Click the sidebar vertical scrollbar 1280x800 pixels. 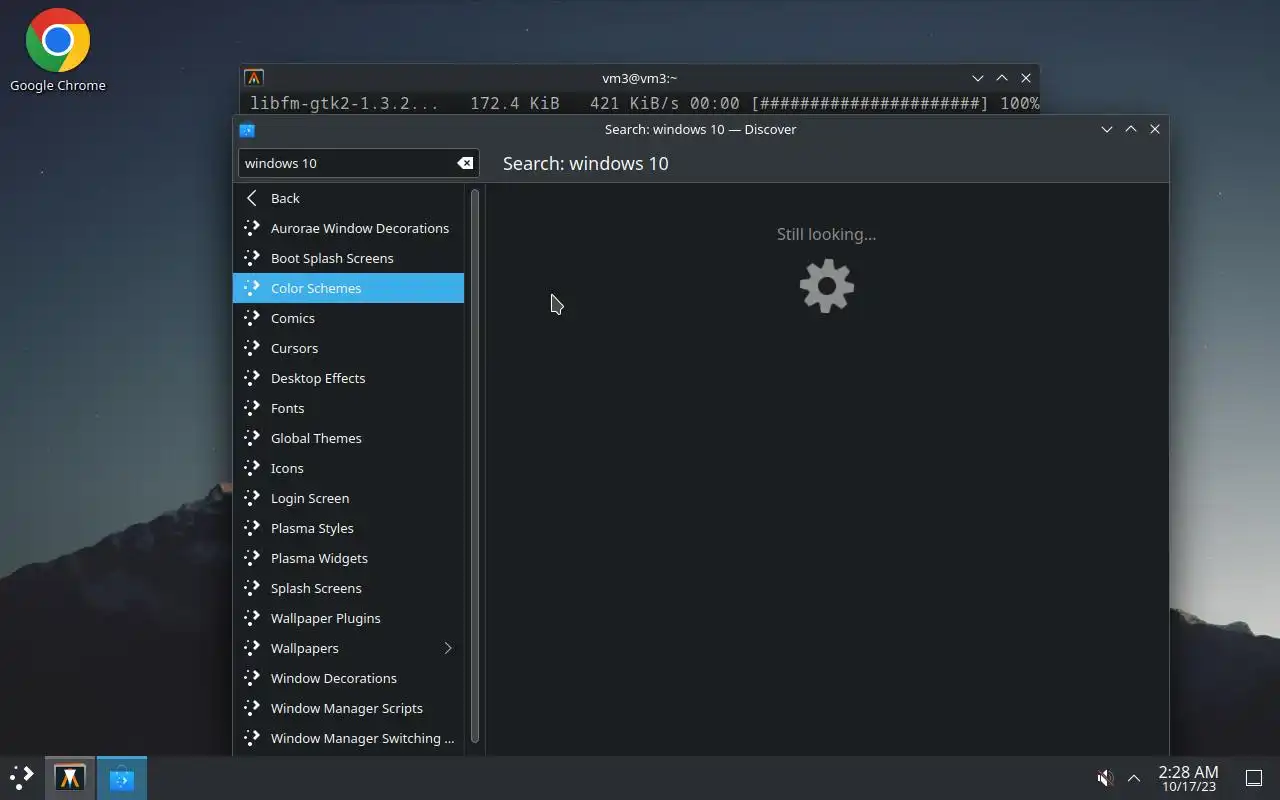tap(475, 465)
